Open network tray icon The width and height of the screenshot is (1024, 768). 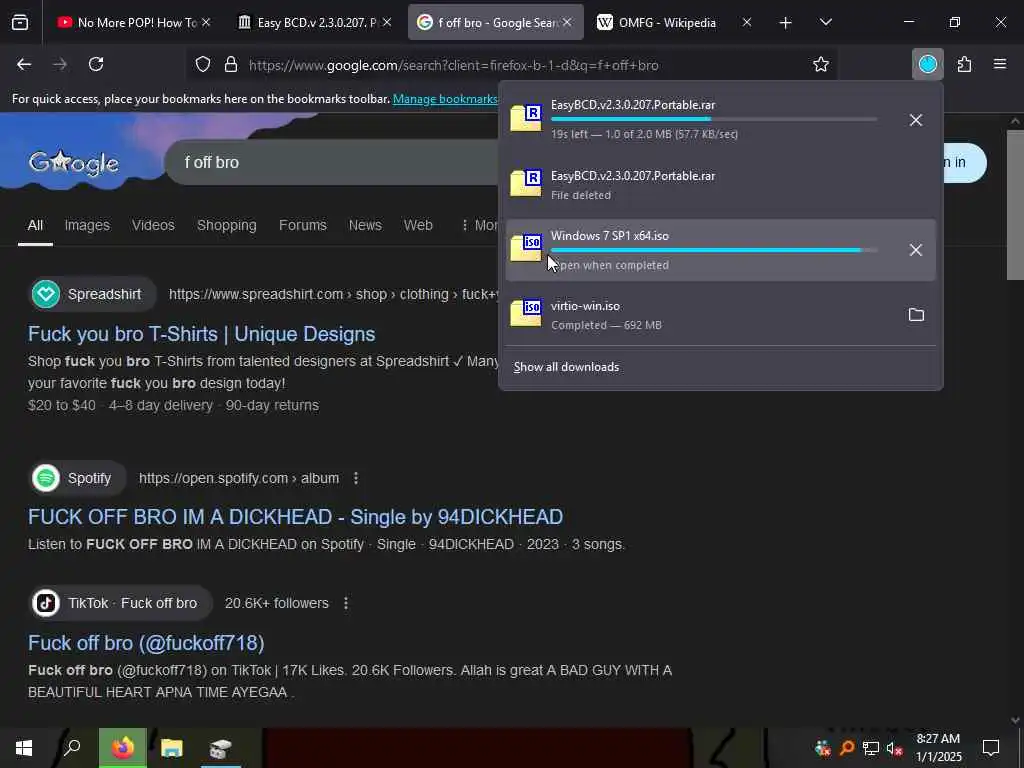click(871, 748)
